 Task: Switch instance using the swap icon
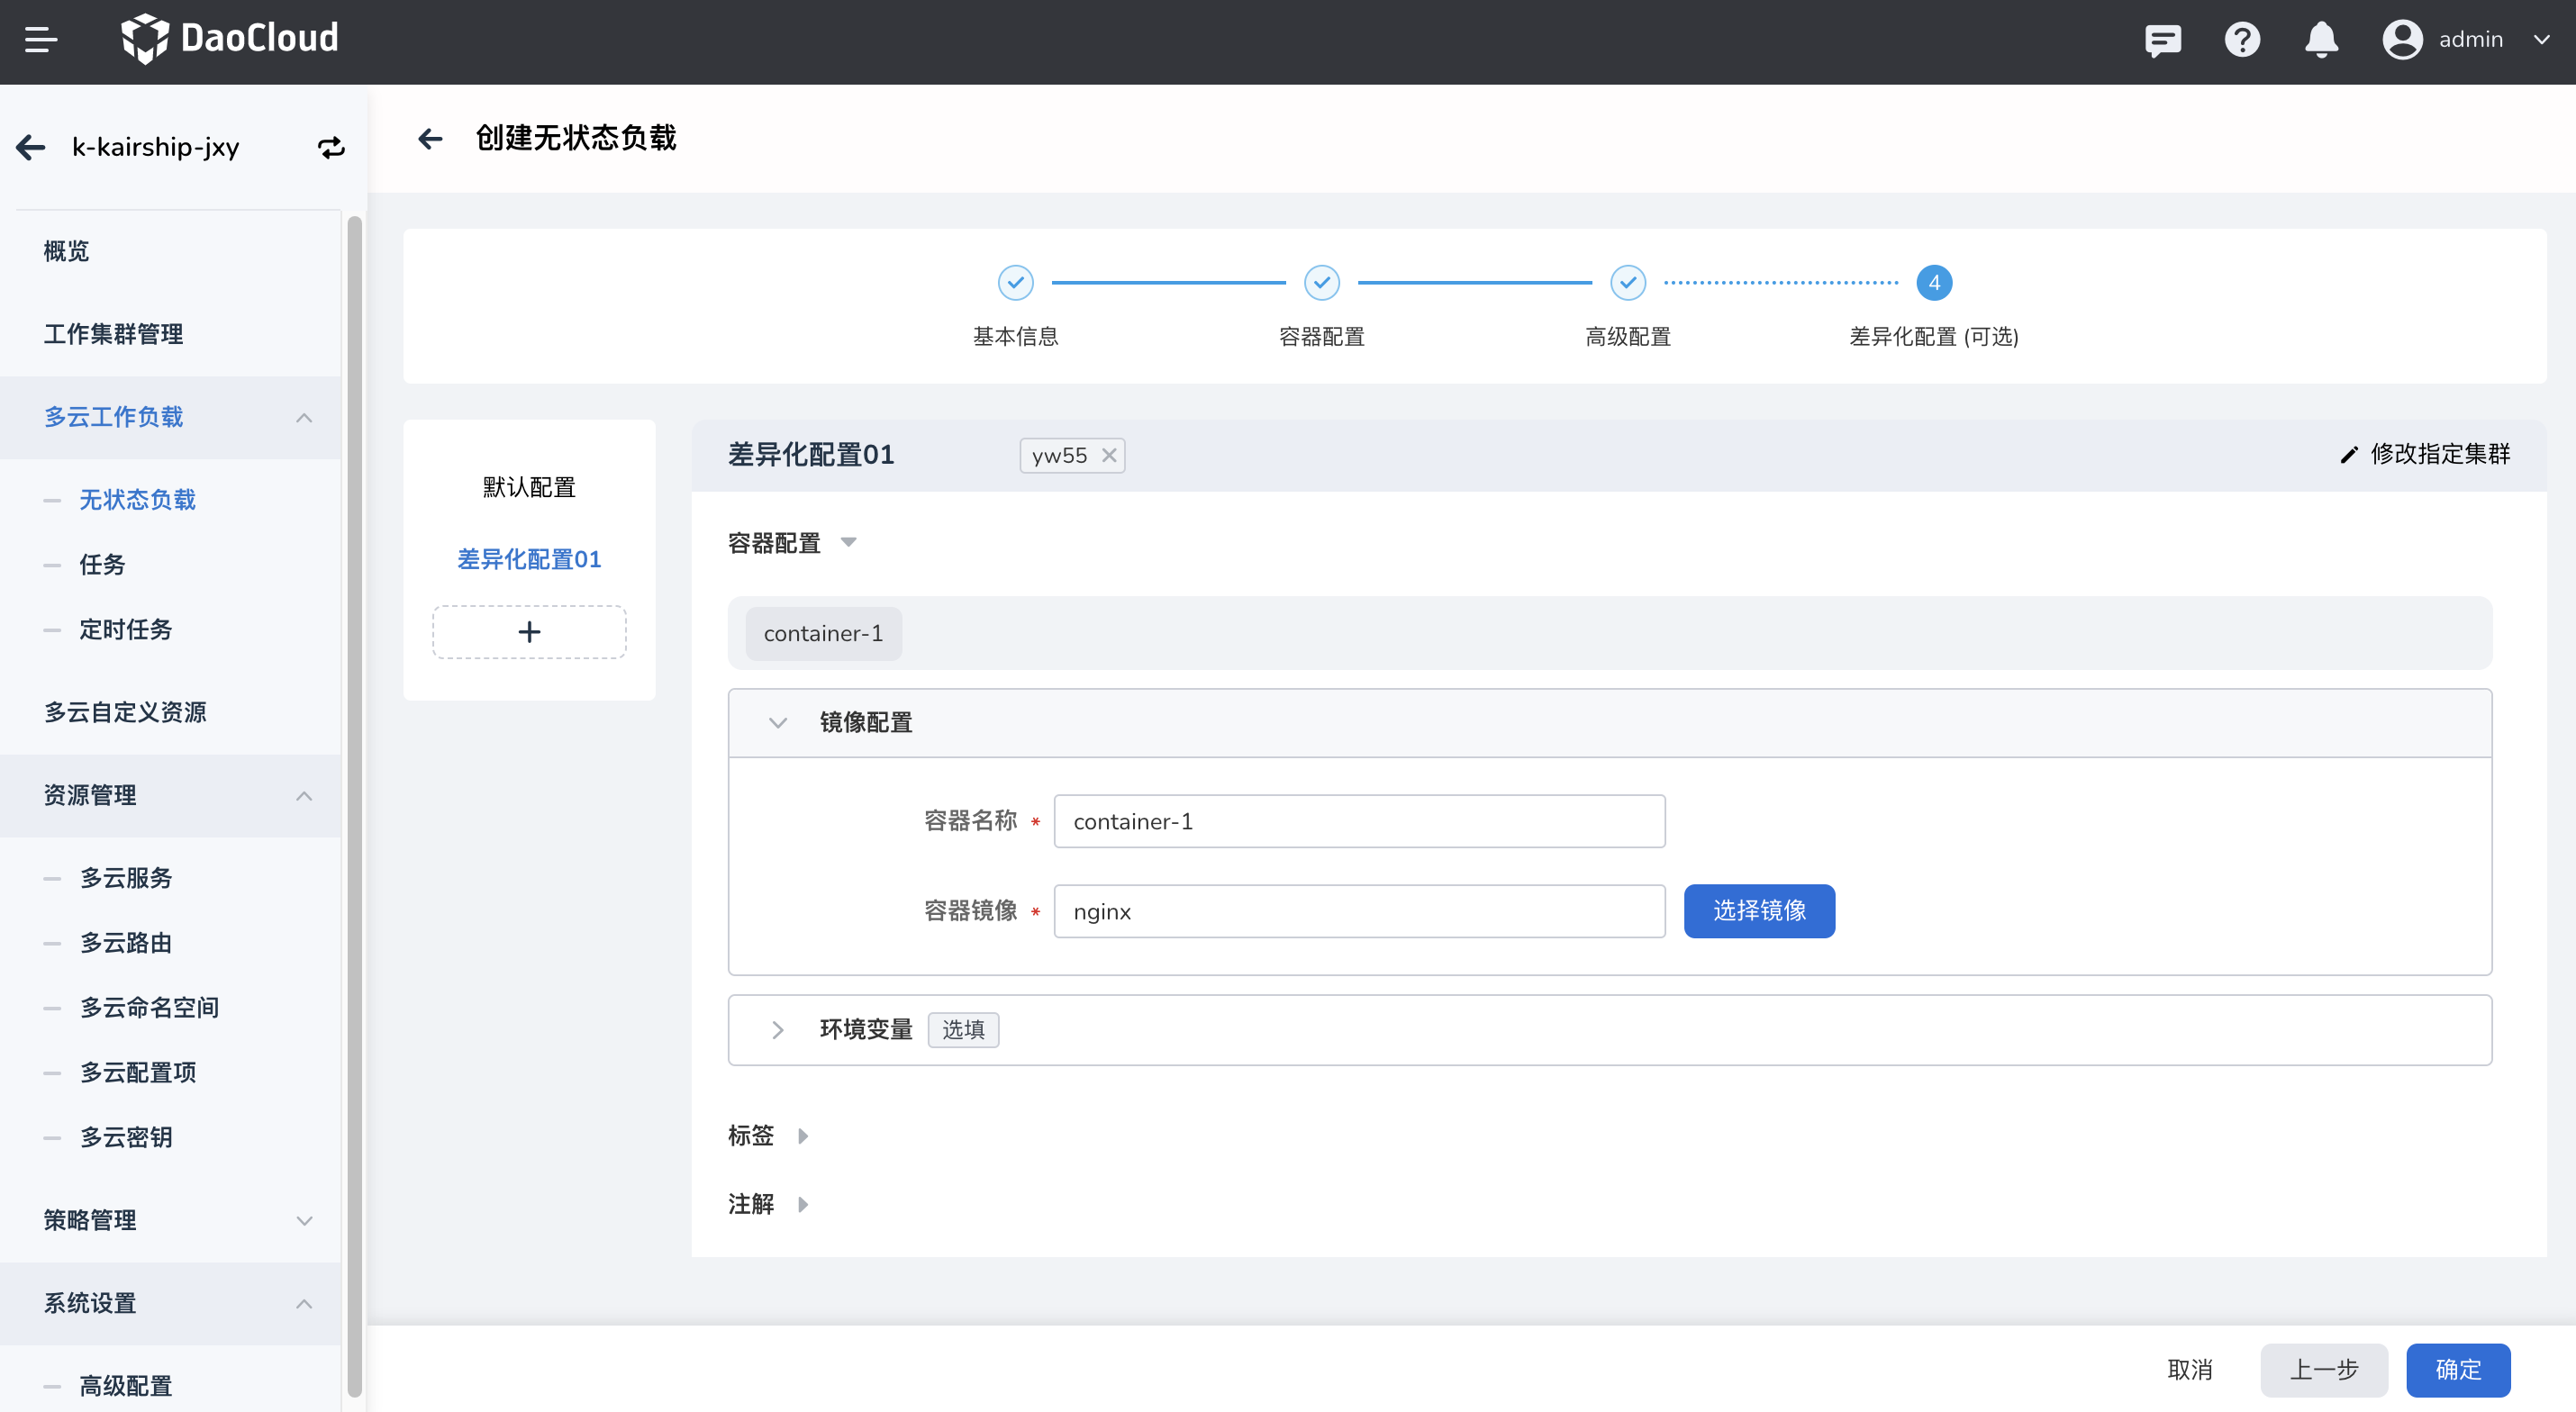click(331, 147)
